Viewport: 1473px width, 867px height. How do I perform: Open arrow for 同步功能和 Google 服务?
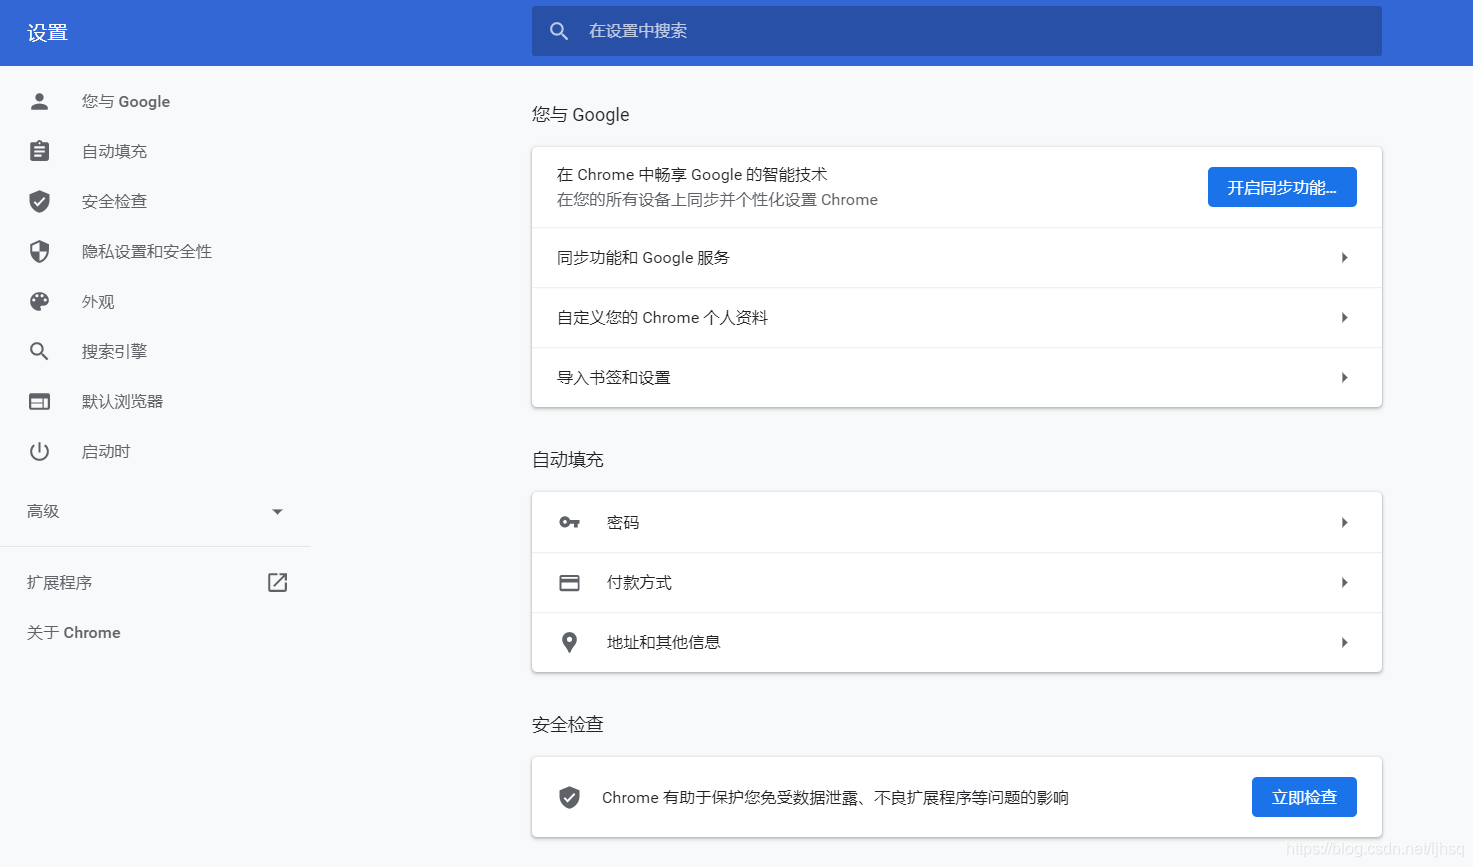point(1344,257)
